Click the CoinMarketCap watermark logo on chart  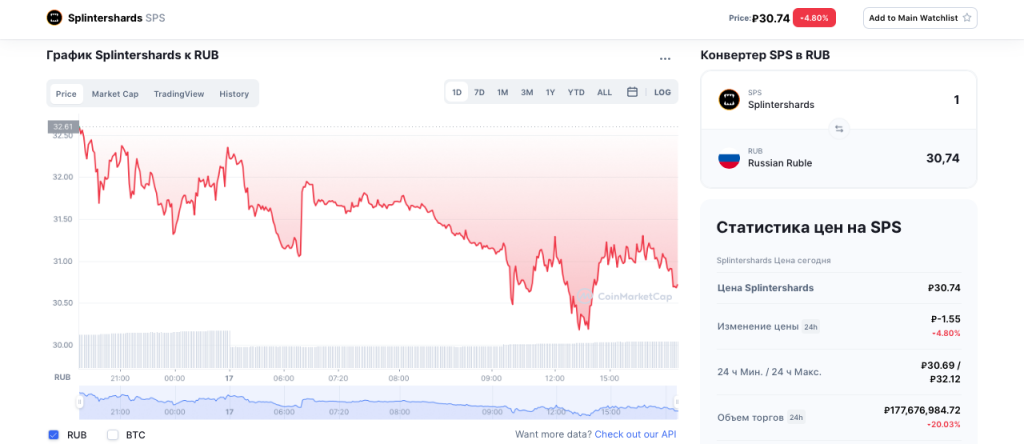coord(585,296)
